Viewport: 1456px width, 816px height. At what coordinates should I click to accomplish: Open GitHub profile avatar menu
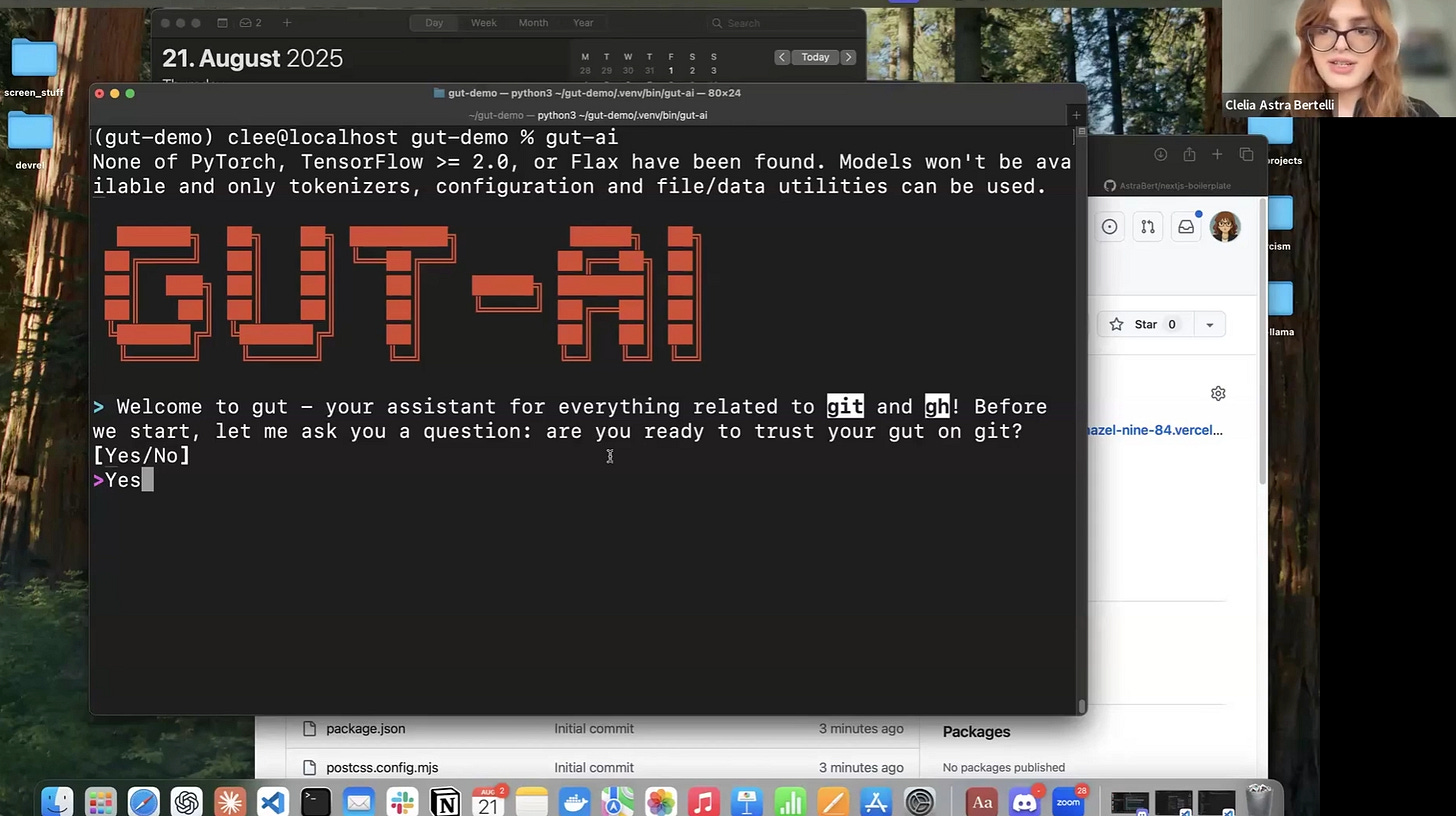(1225, 227)
